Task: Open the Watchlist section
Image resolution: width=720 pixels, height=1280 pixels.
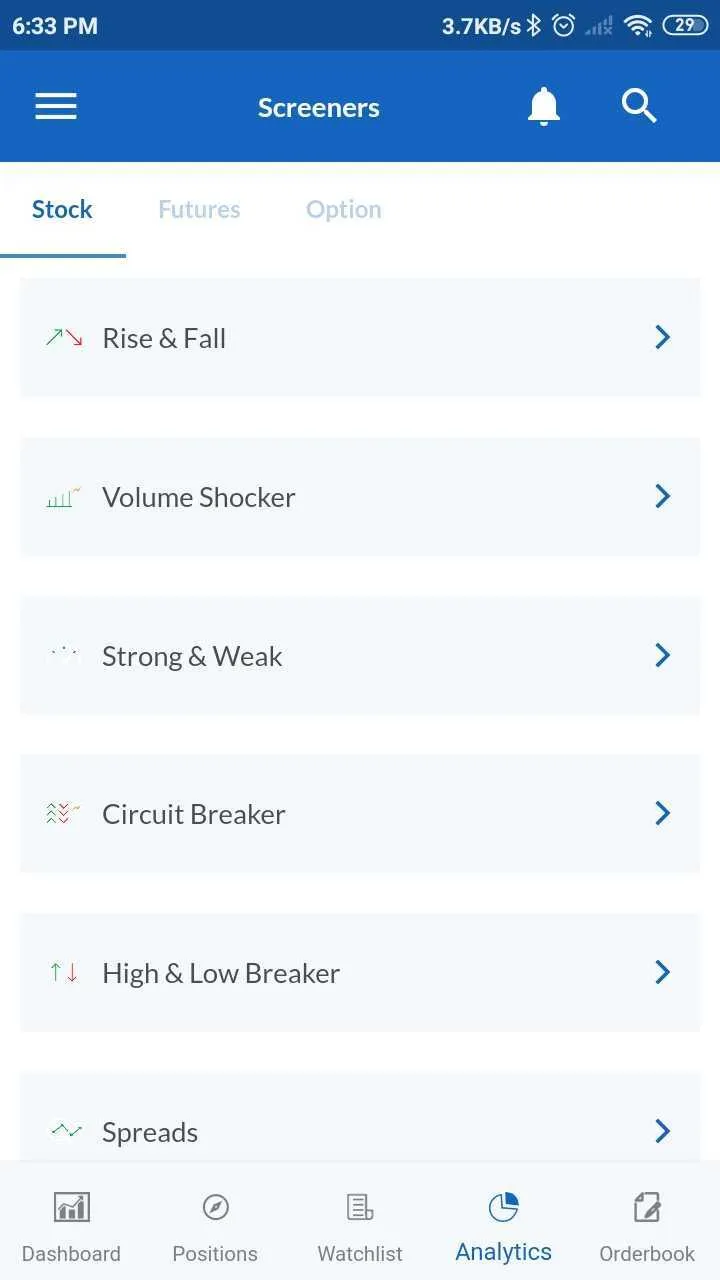Action: (360, 1227)
